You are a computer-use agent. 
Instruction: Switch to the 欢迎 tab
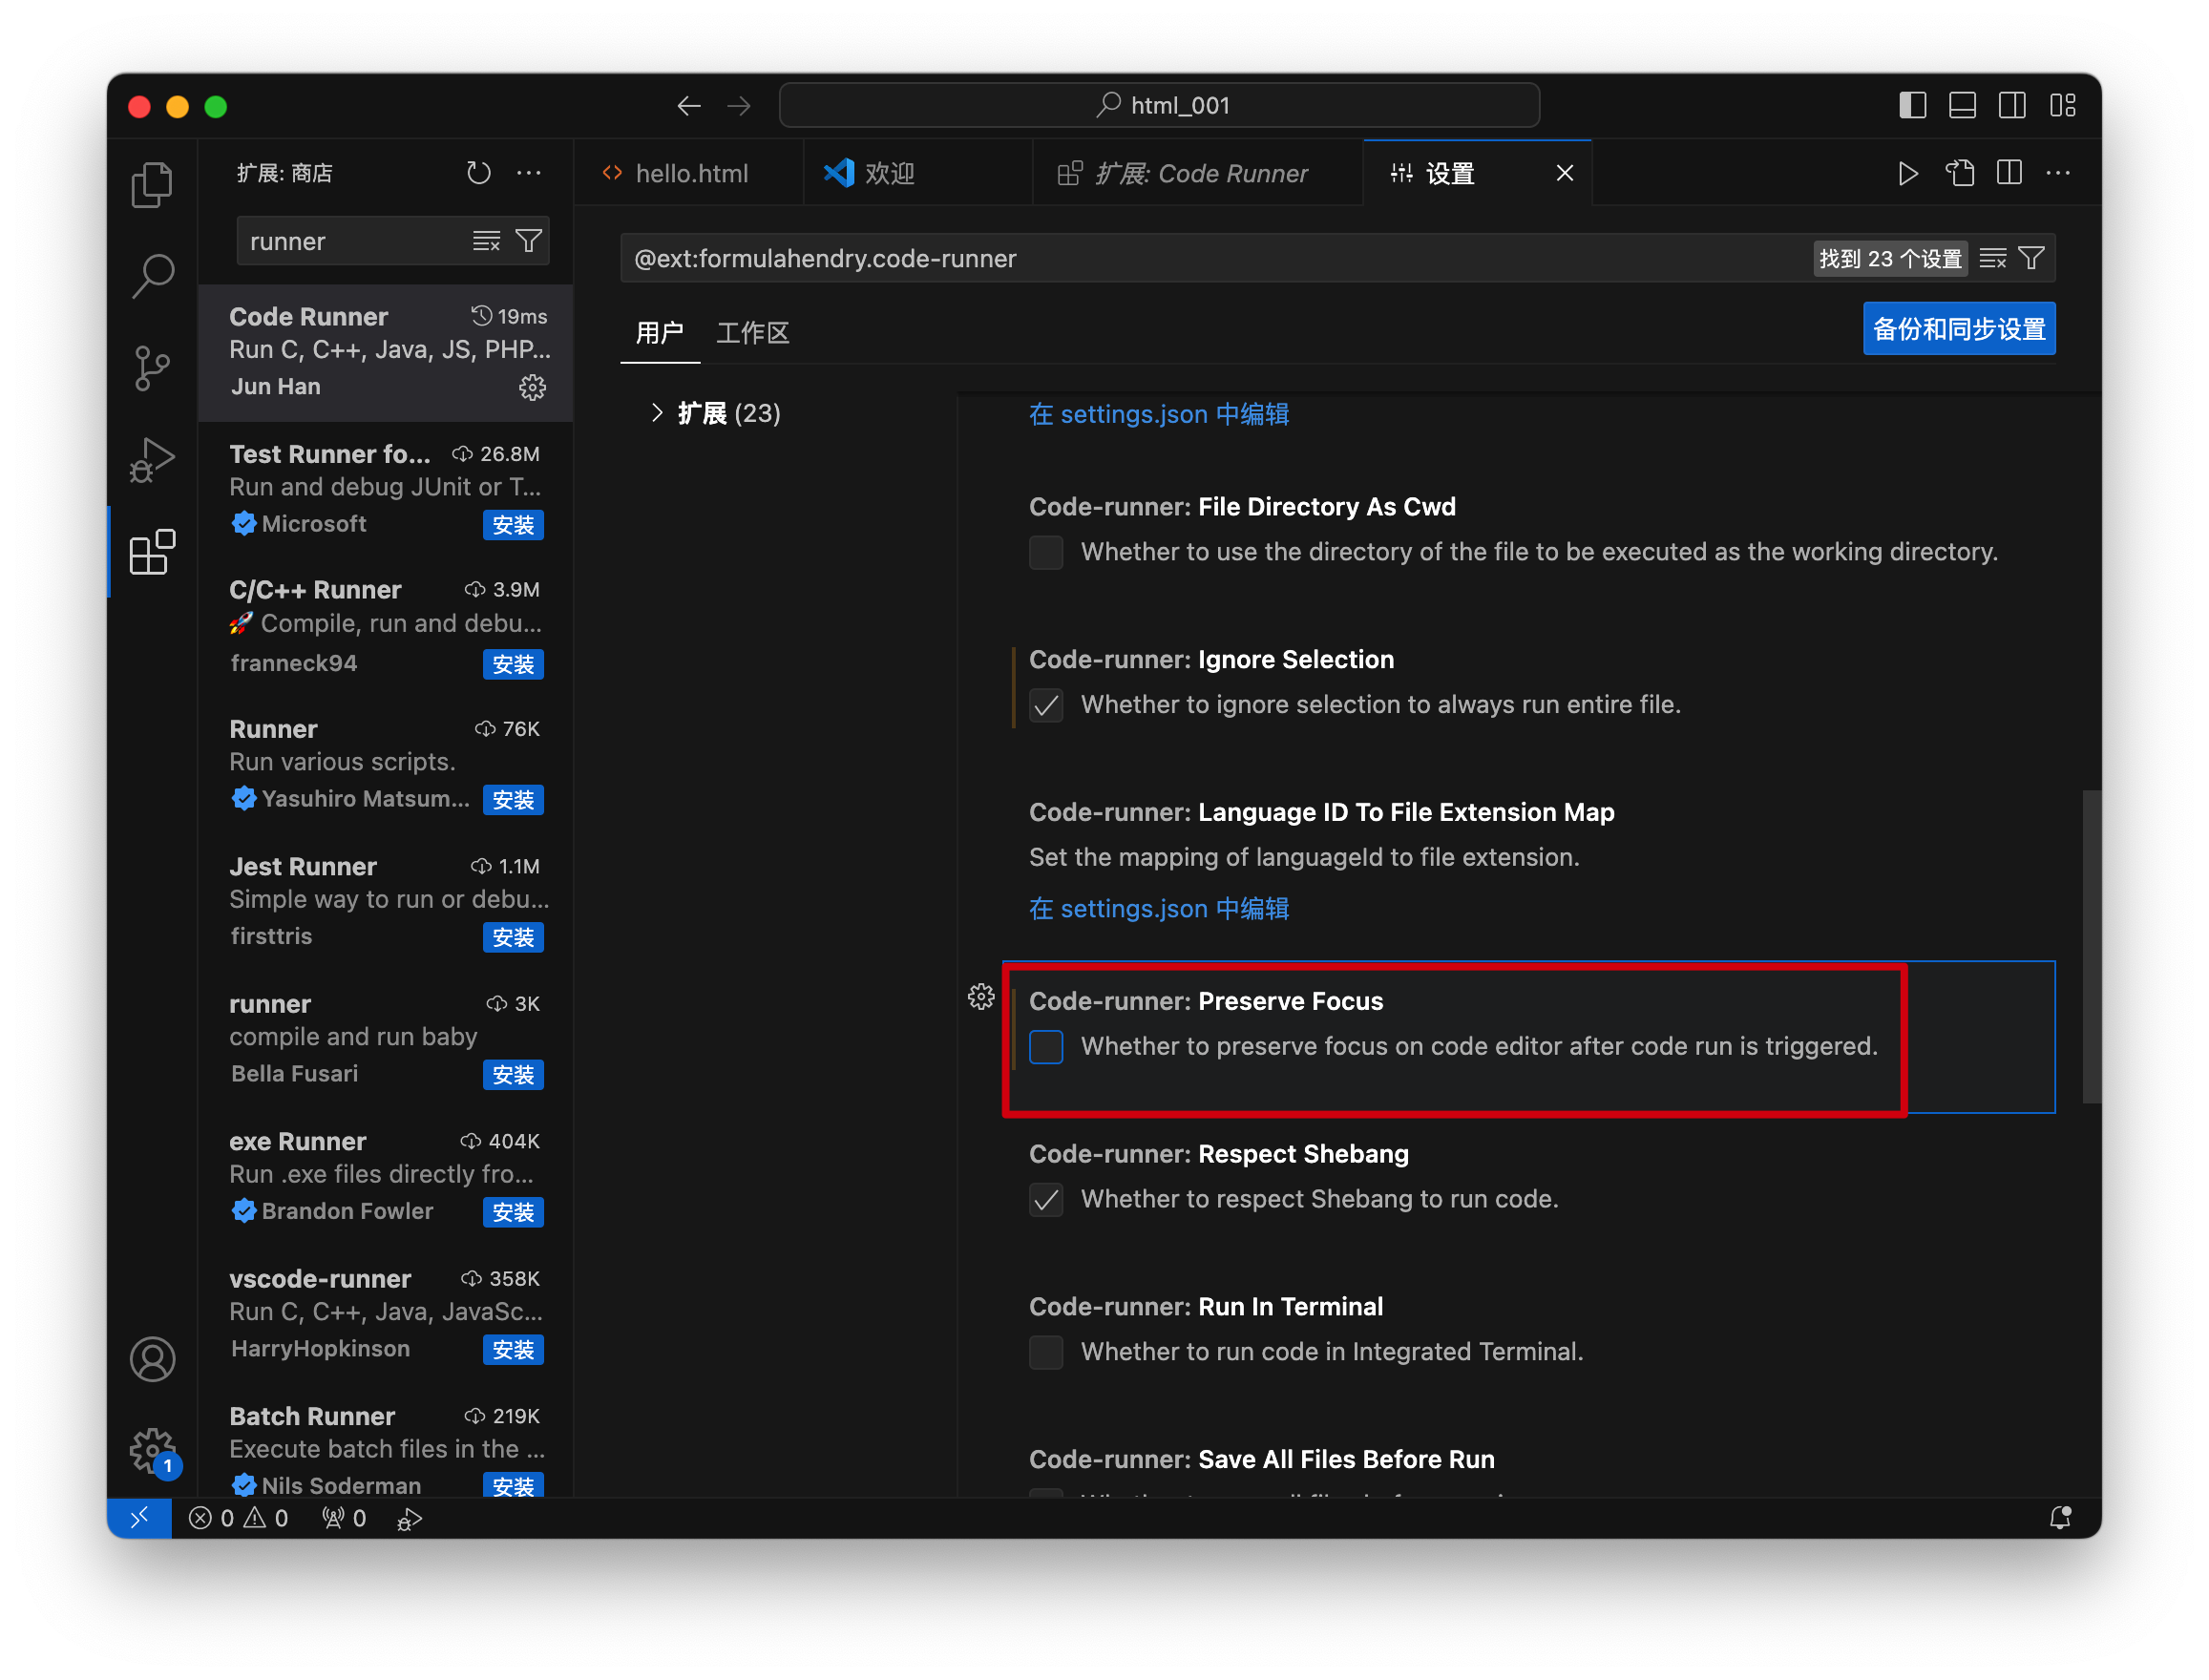click(x=917, y=173)
